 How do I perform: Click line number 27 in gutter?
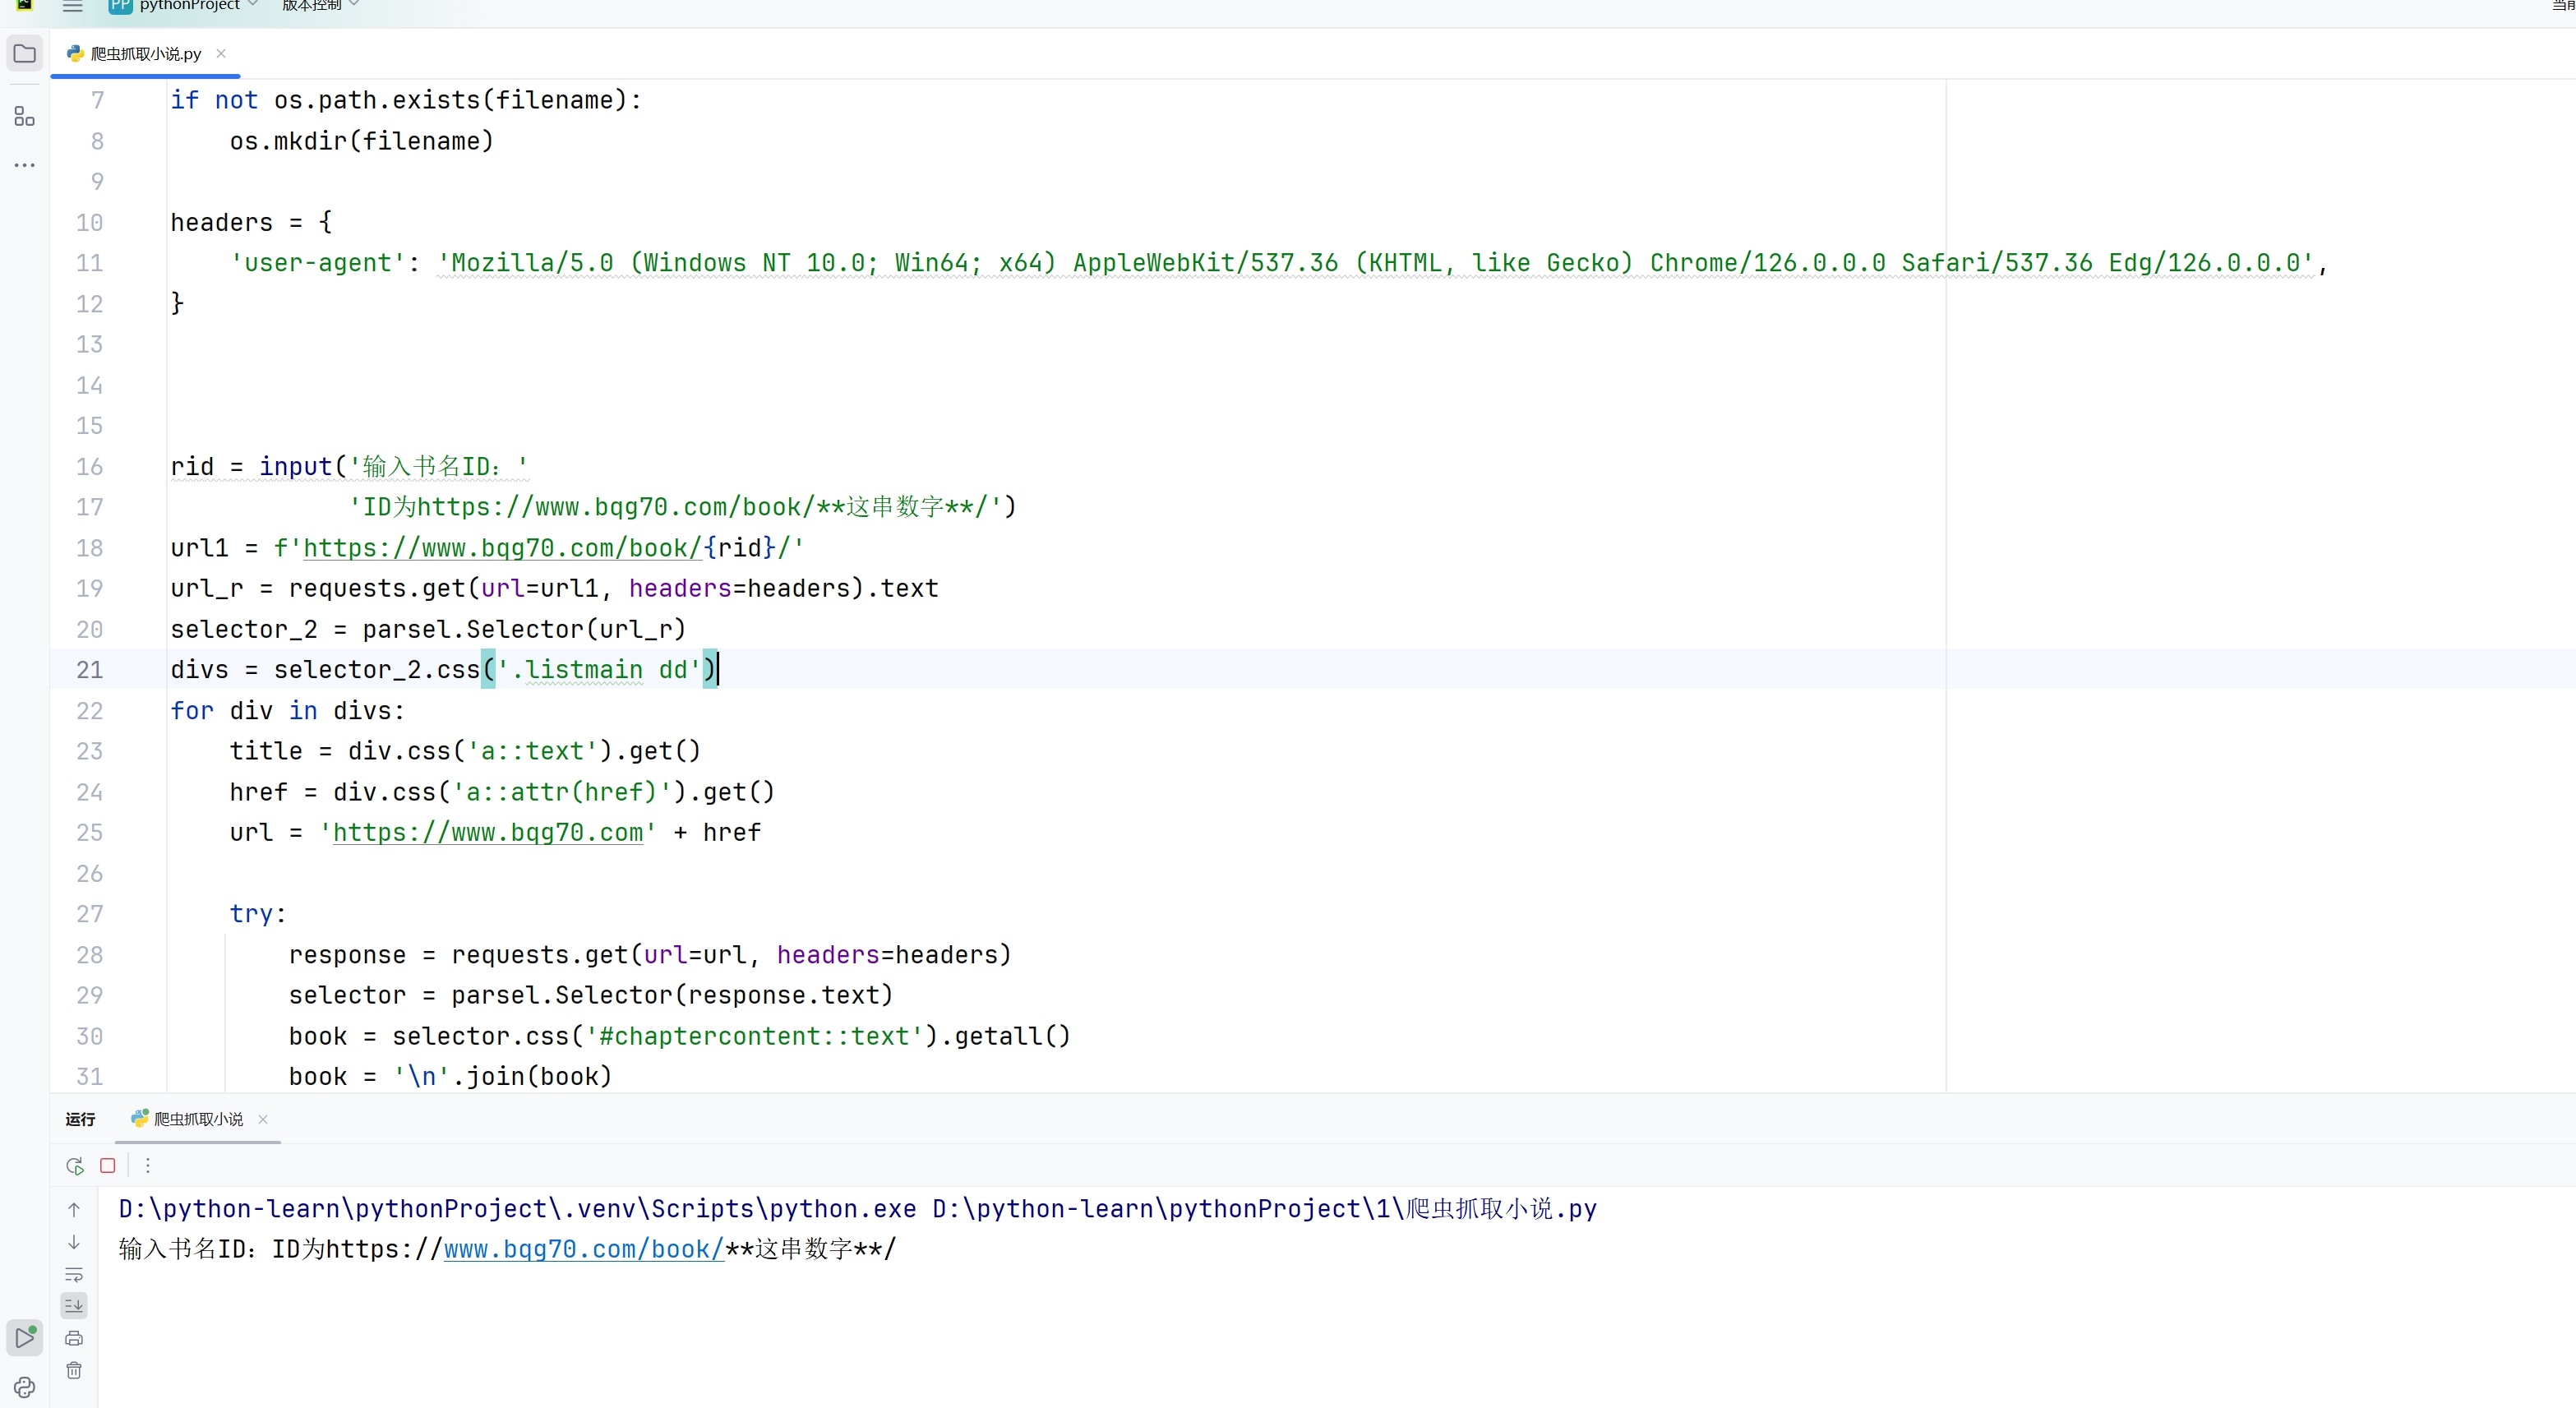pos(89,914)
